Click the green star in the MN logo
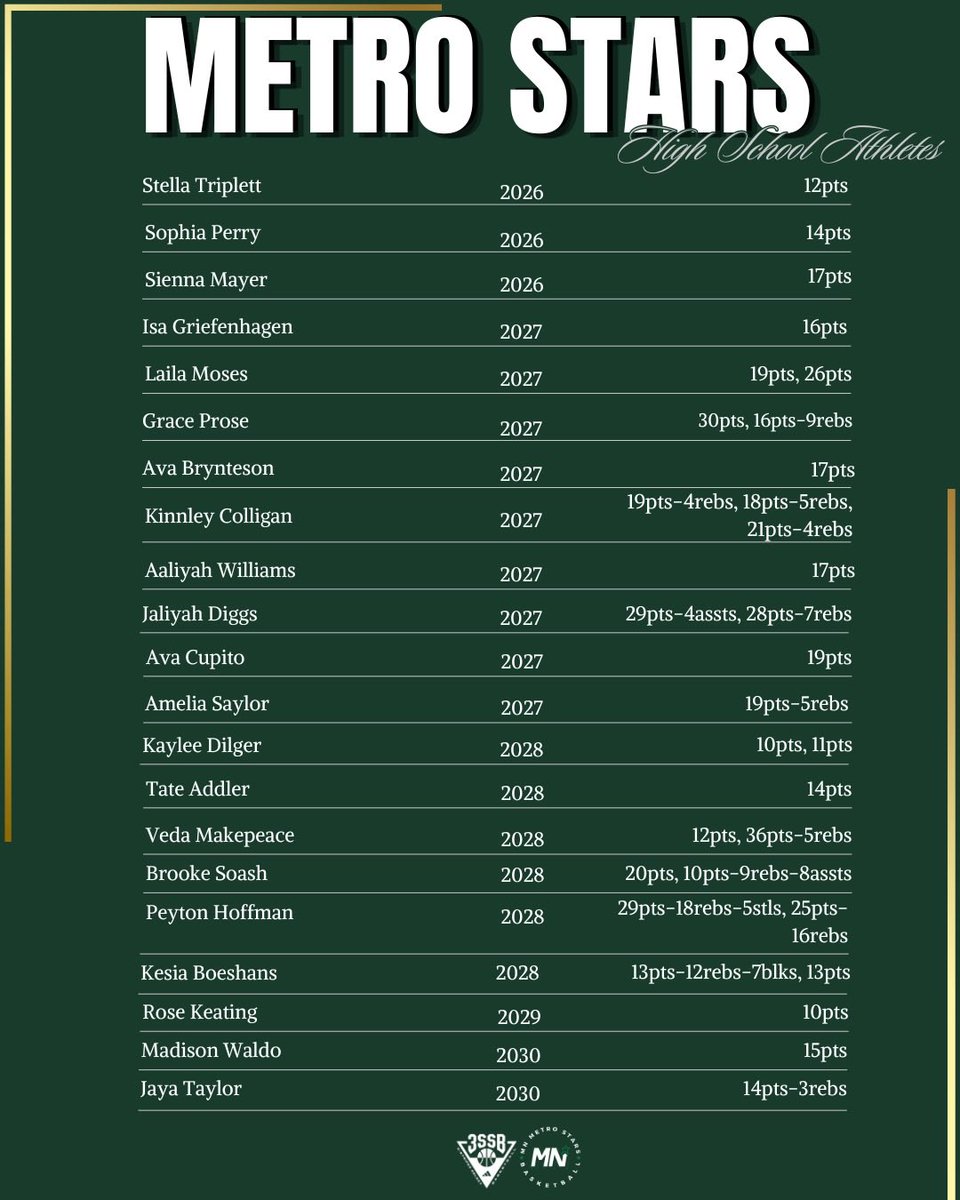 pos(565,1149)
